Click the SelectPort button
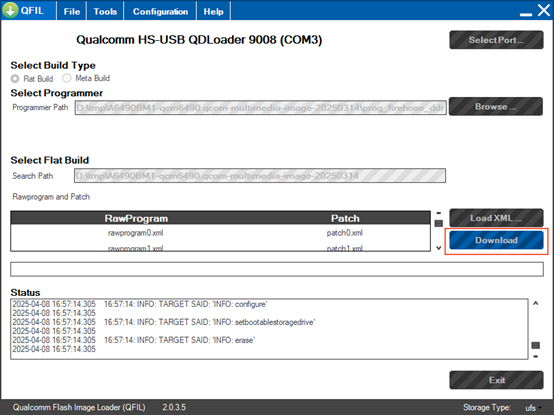554x415 pixels. point(496,40)
